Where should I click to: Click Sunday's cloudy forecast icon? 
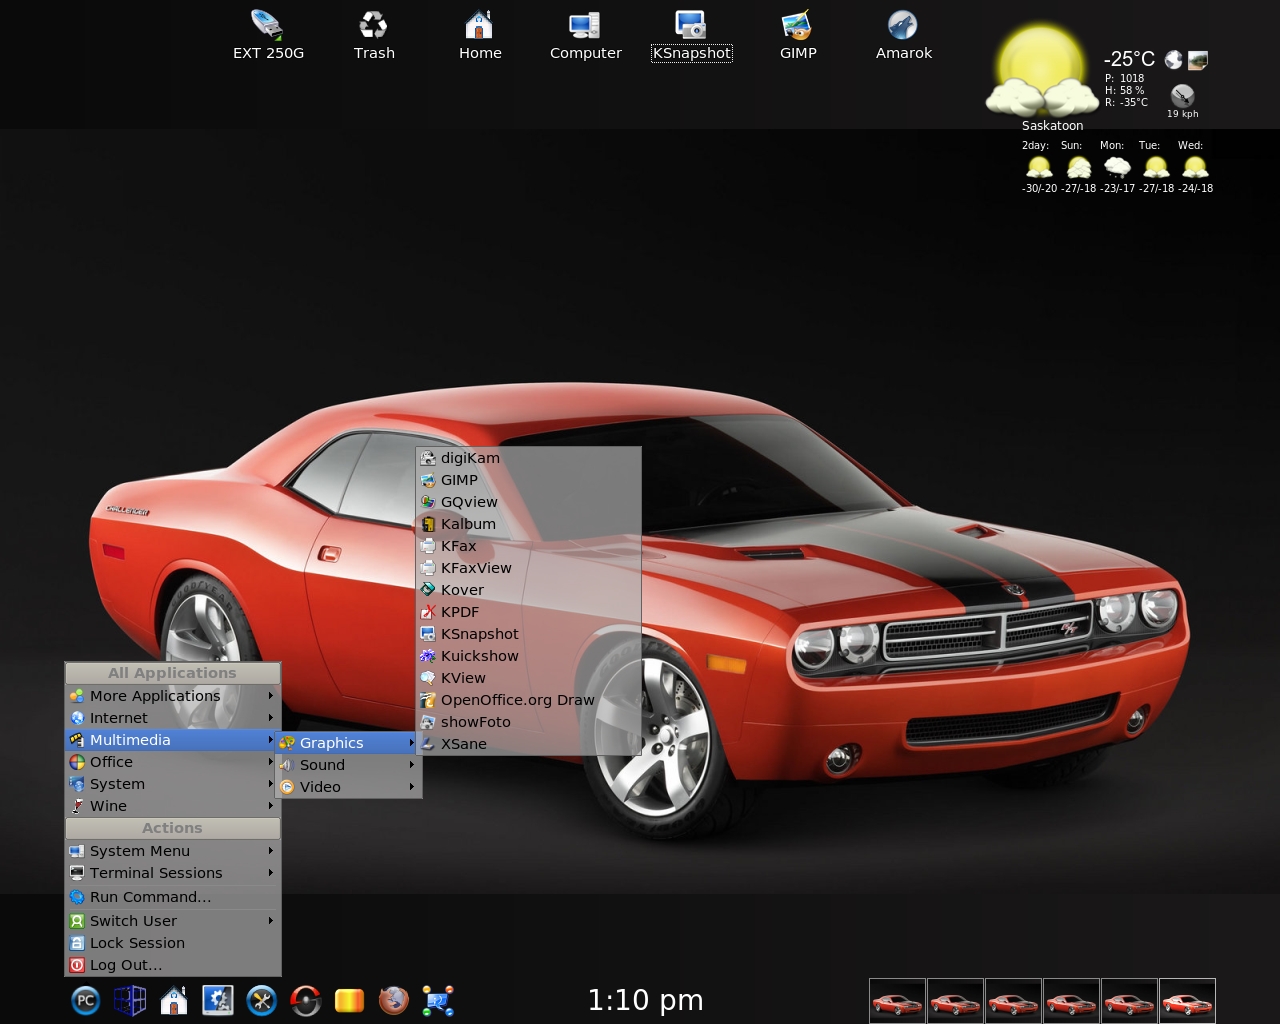(x=1078, y=167)
